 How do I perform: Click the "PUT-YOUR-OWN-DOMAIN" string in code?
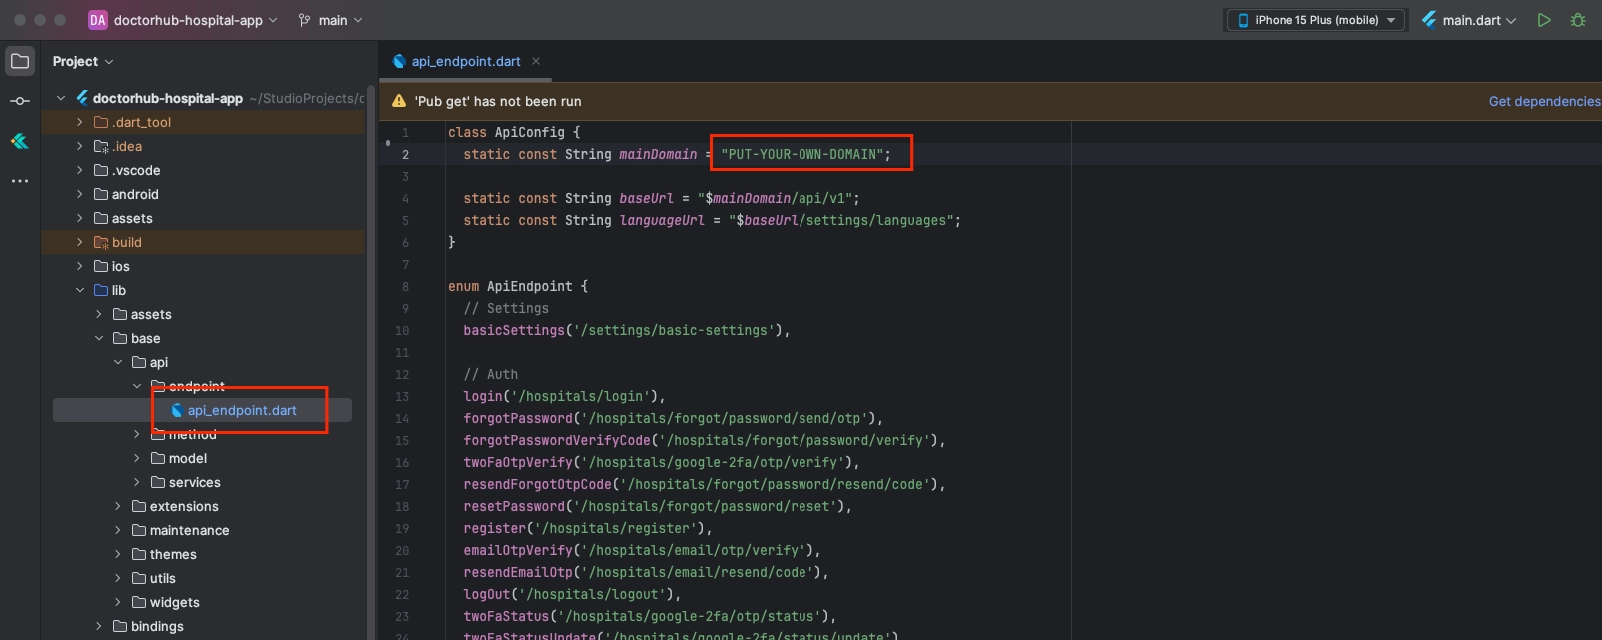click(x=802, y=154)
